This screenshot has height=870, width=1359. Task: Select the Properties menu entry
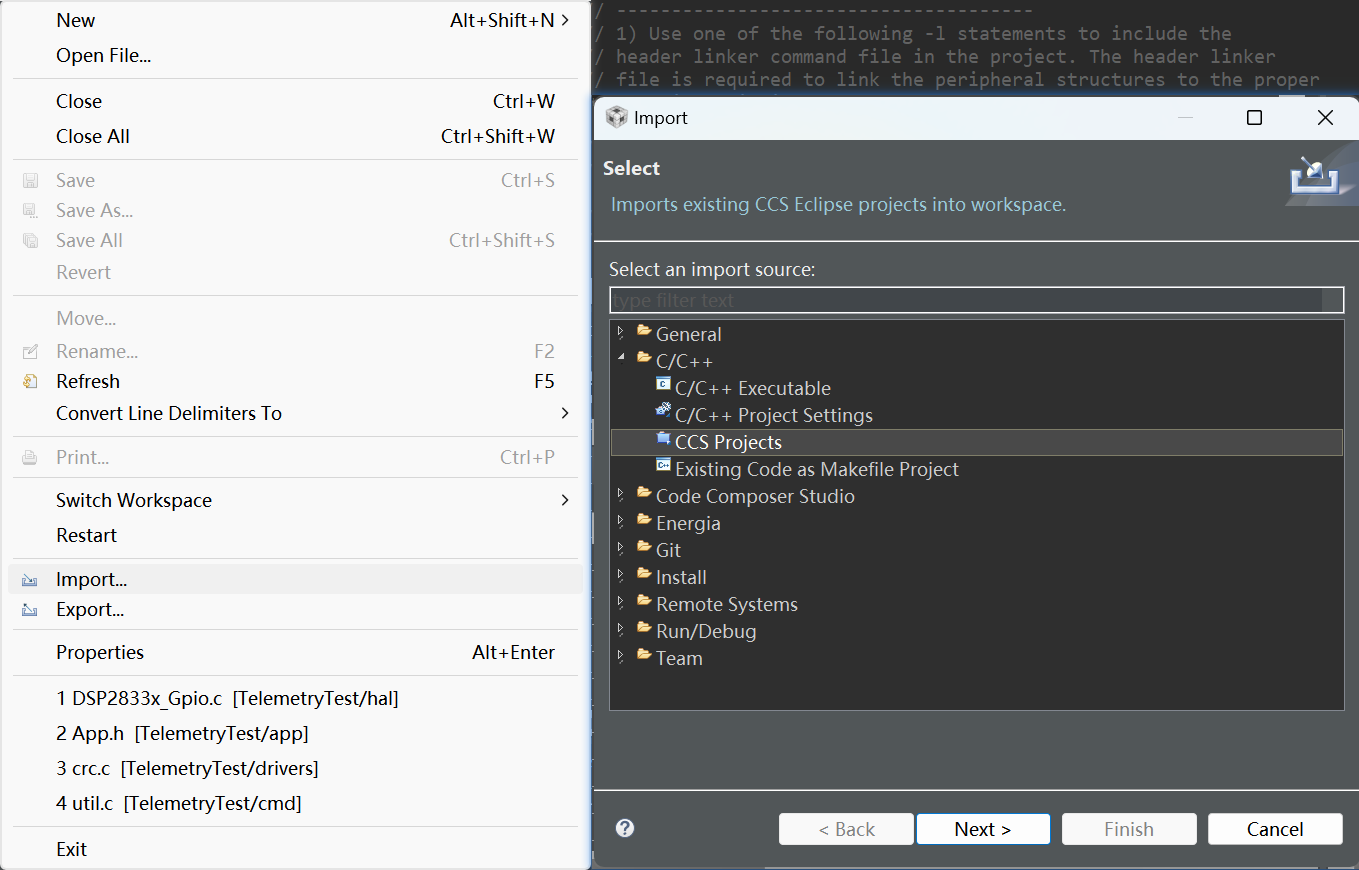click(x=295, y=652)
